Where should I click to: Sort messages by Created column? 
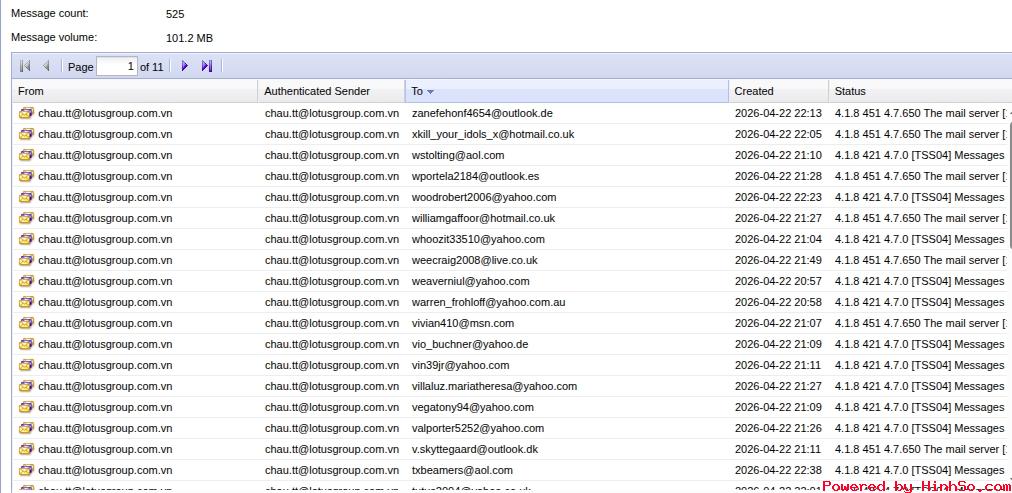754,91
